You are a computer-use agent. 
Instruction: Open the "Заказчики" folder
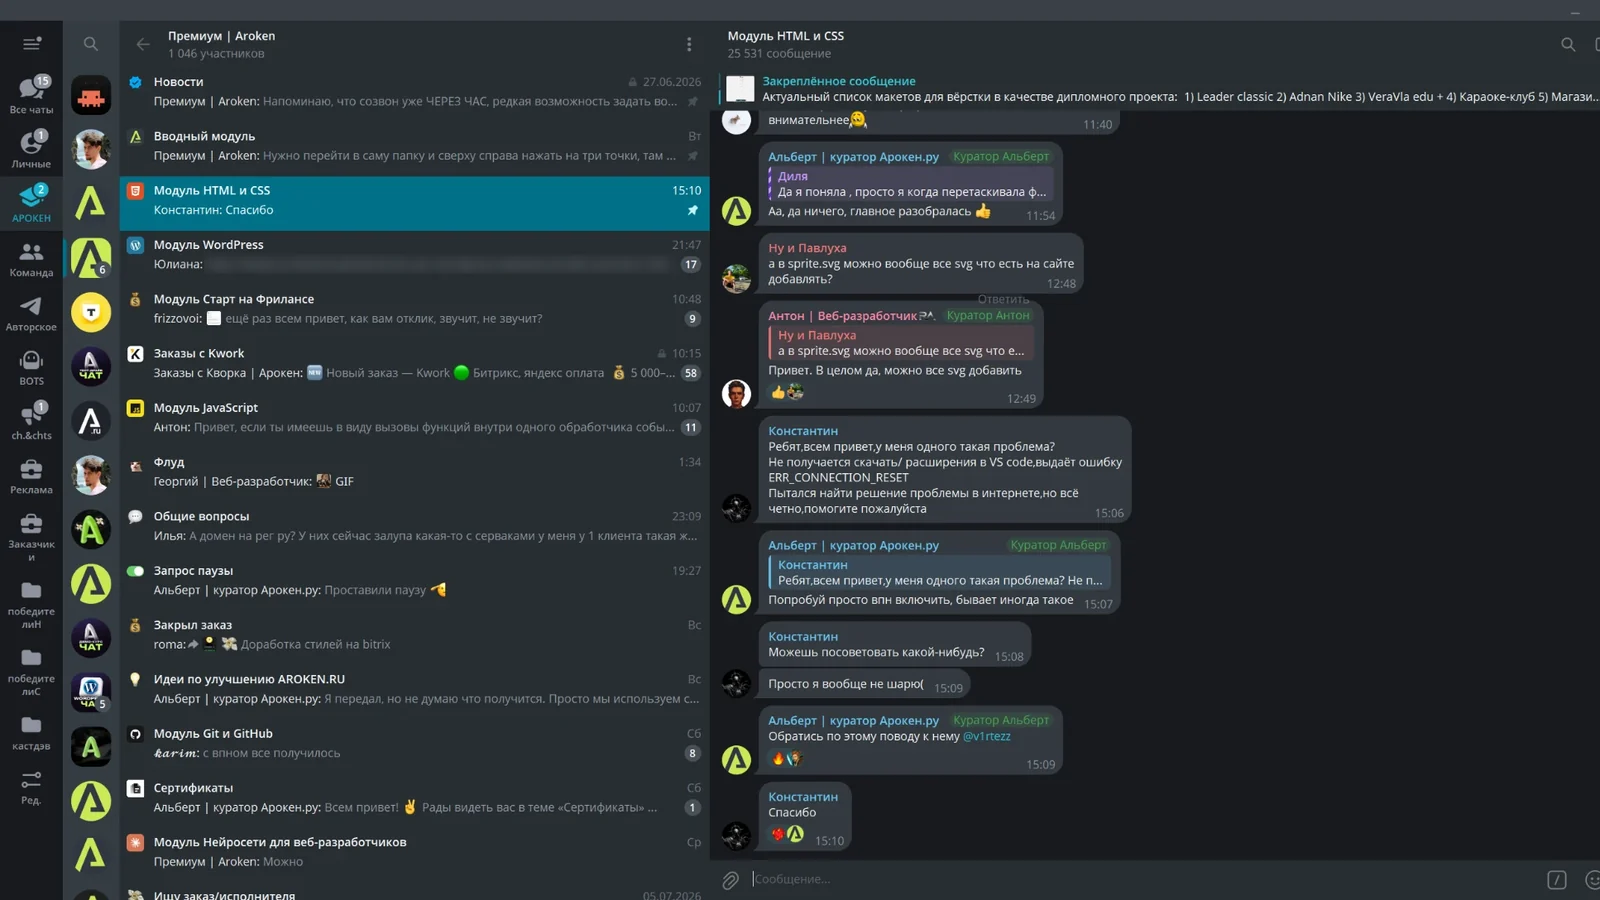32,536
